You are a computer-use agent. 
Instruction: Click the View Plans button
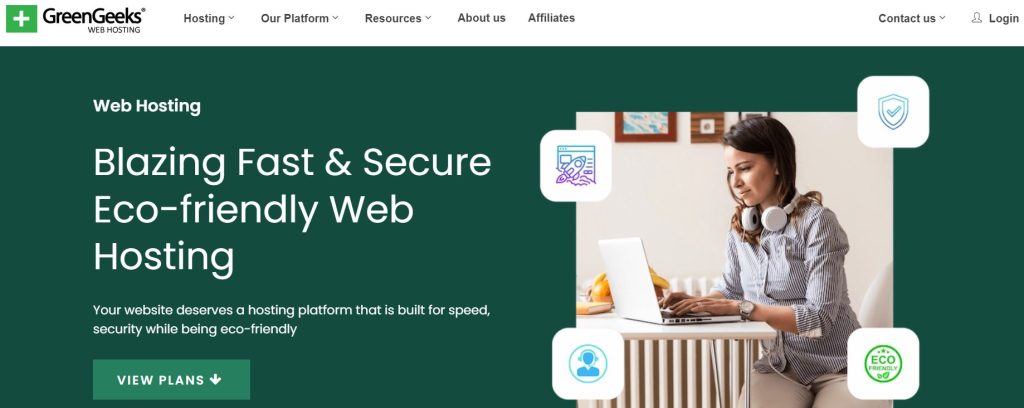click(171, 379)
